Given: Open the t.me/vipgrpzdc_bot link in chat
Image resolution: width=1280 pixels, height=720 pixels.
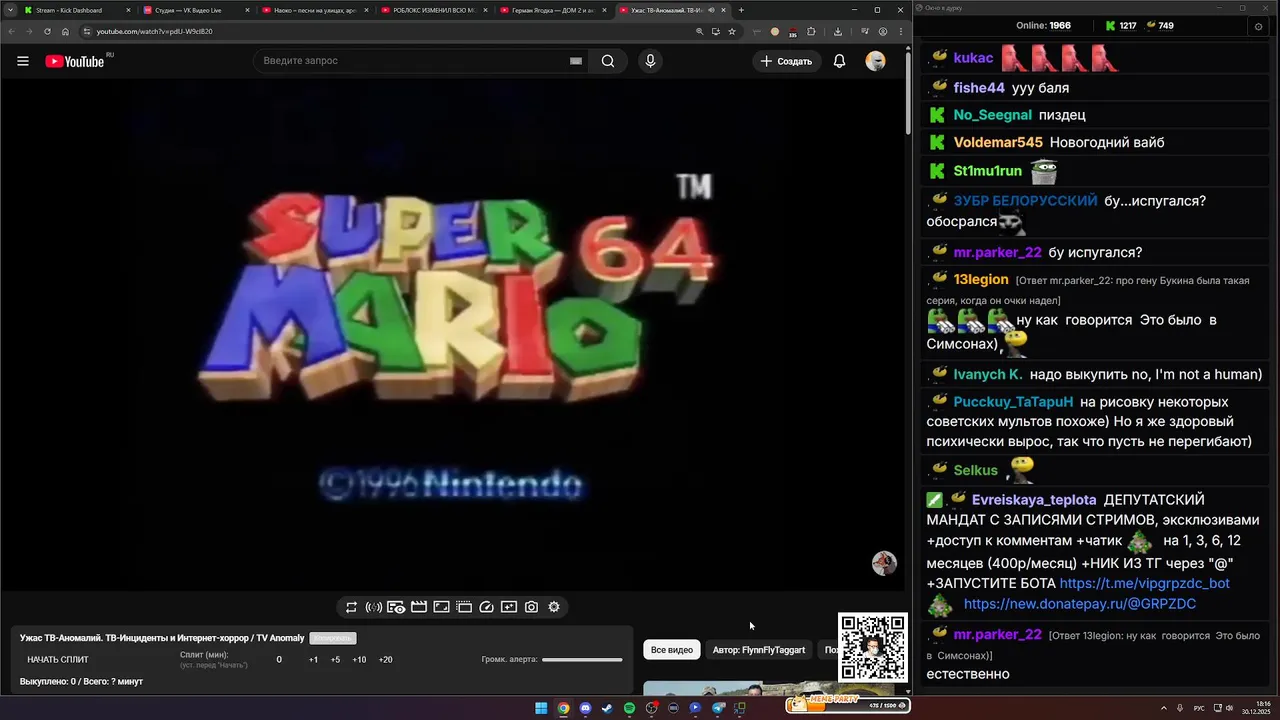Looking at the screenshot, I should click(x=1144, y=583).
